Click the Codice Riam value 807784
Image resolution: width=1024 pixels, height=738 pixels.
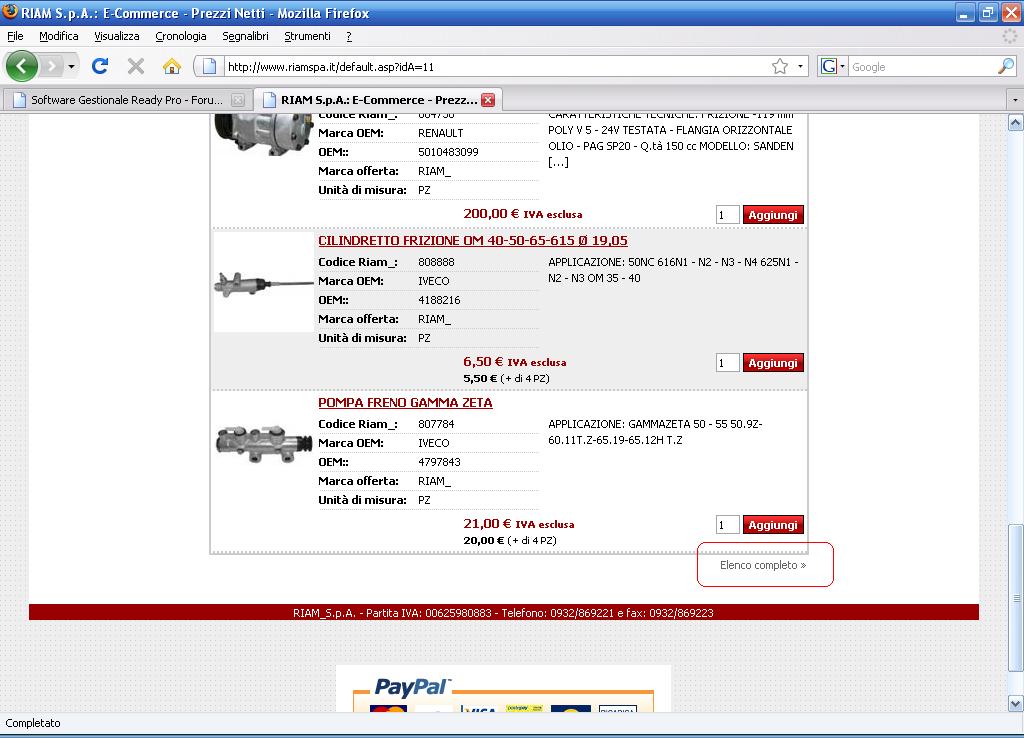[x=436, y=425]
